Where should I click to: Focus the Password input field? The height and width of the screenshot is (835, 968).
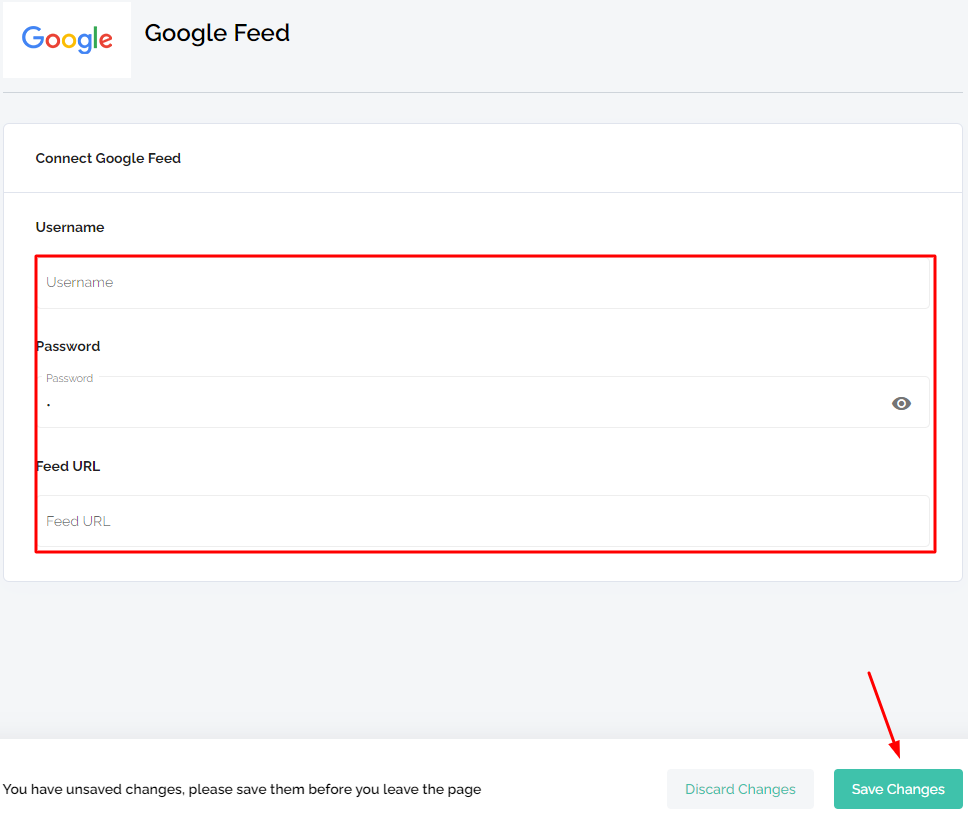coord(483,402)
